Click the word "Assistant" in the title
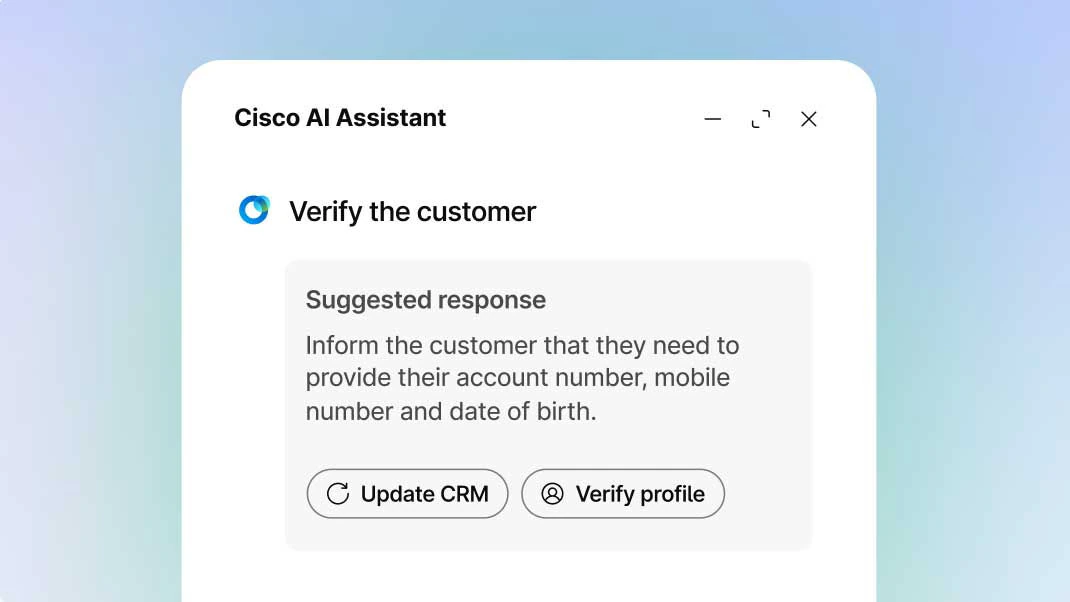The image size is (1070, 602). pos(391,118)
